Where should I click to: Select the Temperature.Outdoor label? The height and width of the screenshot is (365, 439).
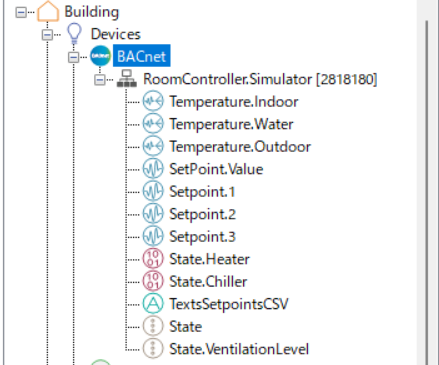coord(240,147)
